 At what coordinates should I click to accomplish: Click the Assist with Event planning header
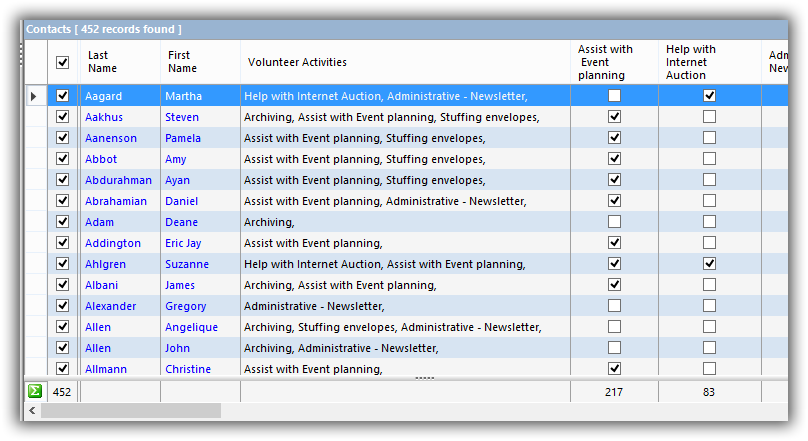coord(605,62)
